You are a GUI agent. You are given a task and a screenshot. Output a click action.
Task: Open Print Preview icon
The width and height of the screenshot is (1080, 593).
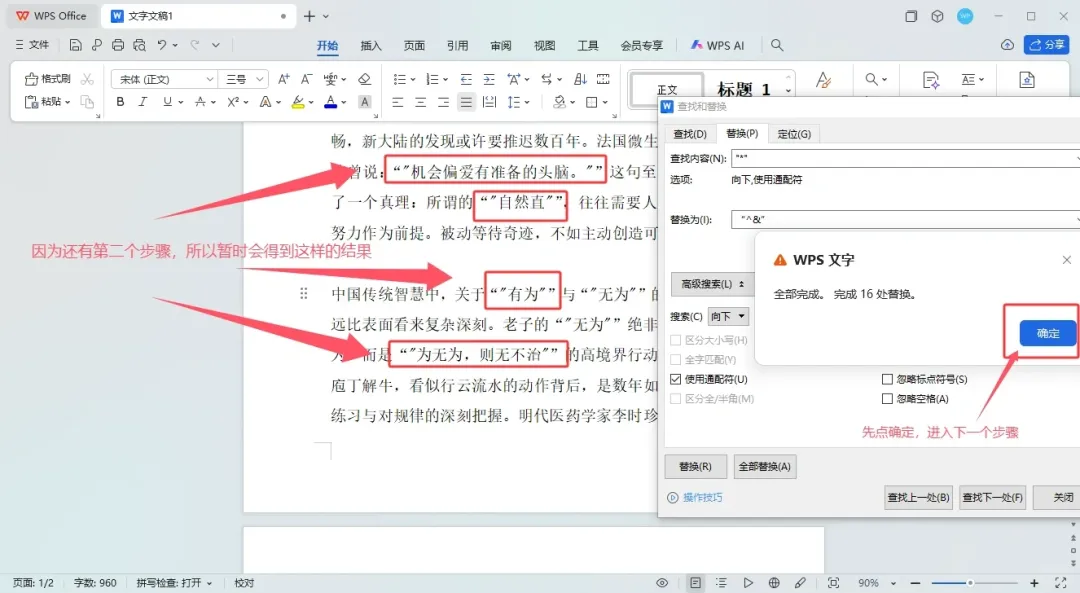pyautogui.click(x=140, y=45)
